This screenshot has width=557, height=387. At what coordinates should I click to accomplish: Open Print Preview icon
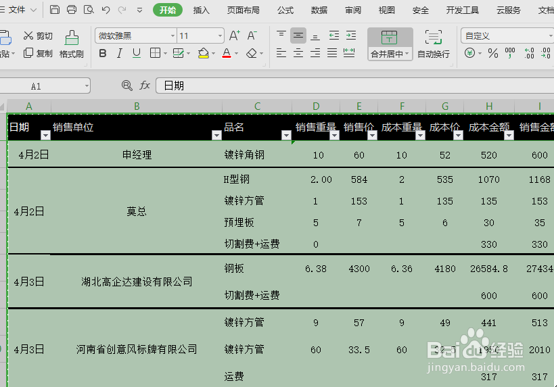(88, 10)
